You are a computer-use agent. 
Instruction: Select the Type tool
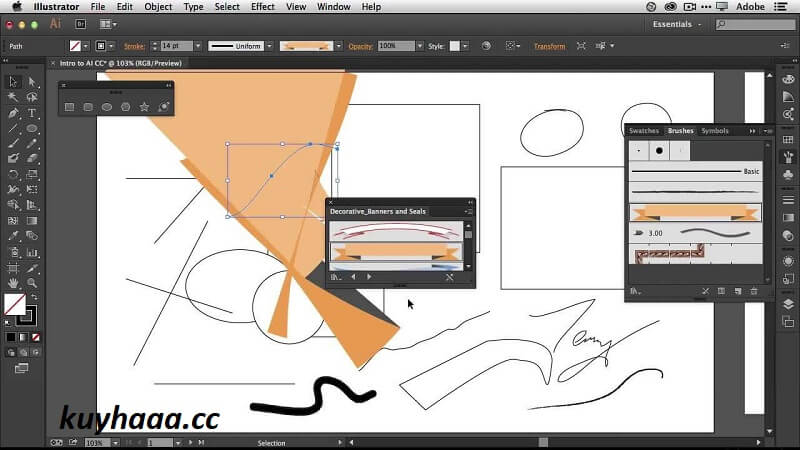[x=32, y=113]
